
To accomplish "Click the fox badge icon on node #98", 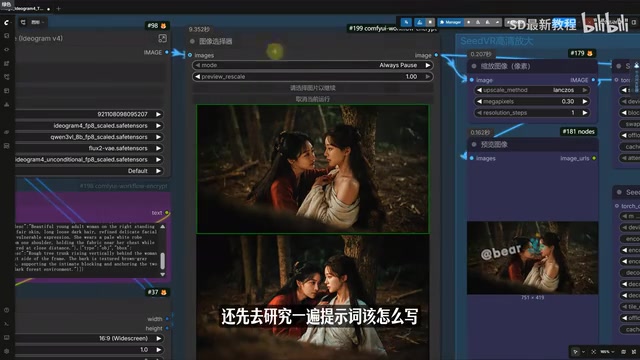I will 163,26.
